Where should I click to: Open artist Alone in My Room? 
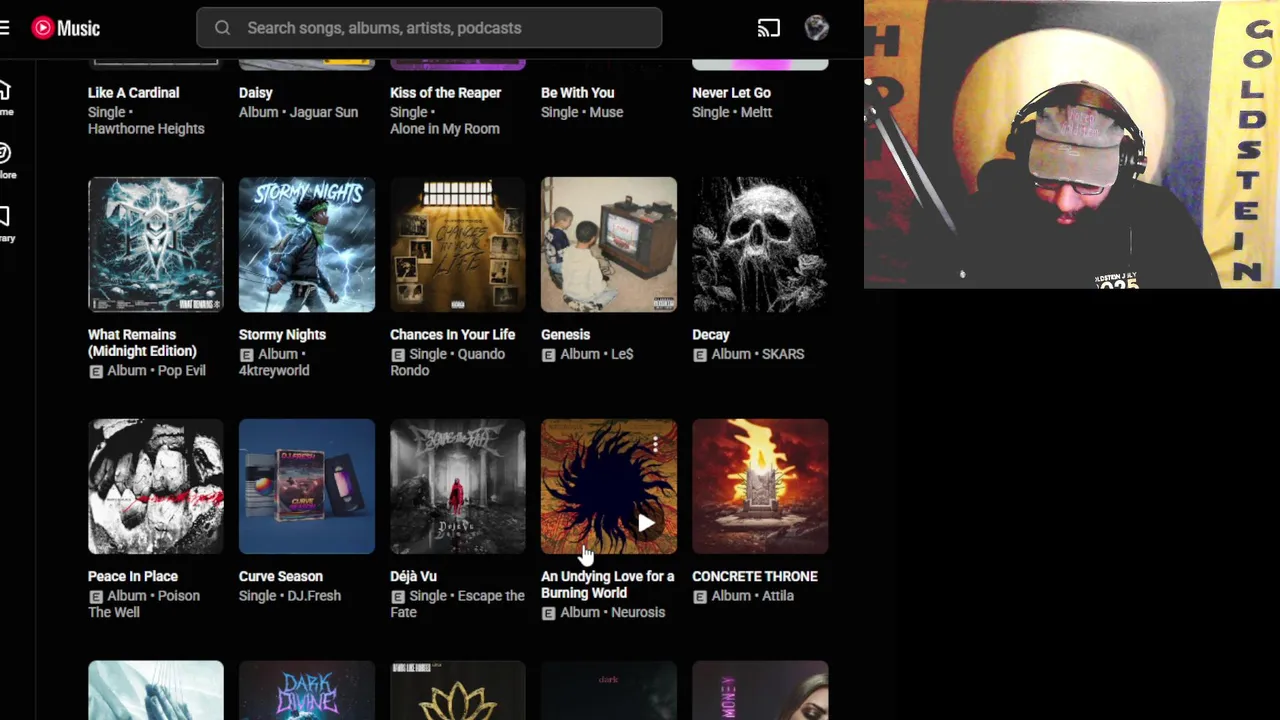pyautogui.click(x=445, y=128)
